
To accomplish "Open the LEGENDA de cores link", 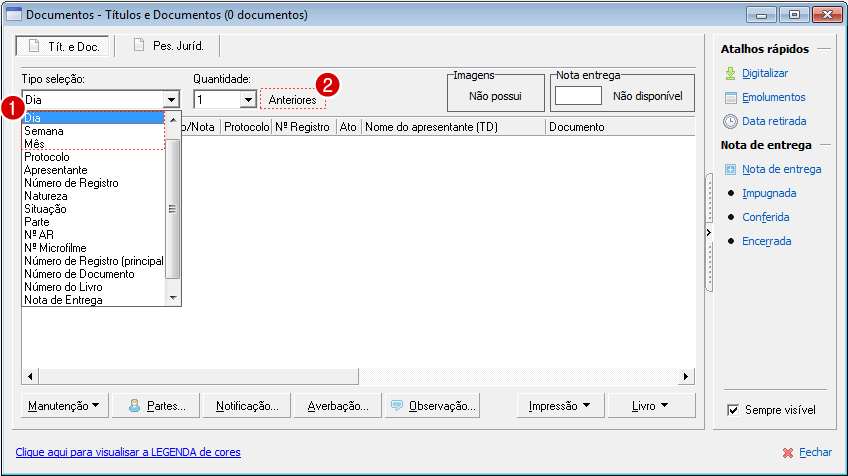I will click(x=128, y=452).
